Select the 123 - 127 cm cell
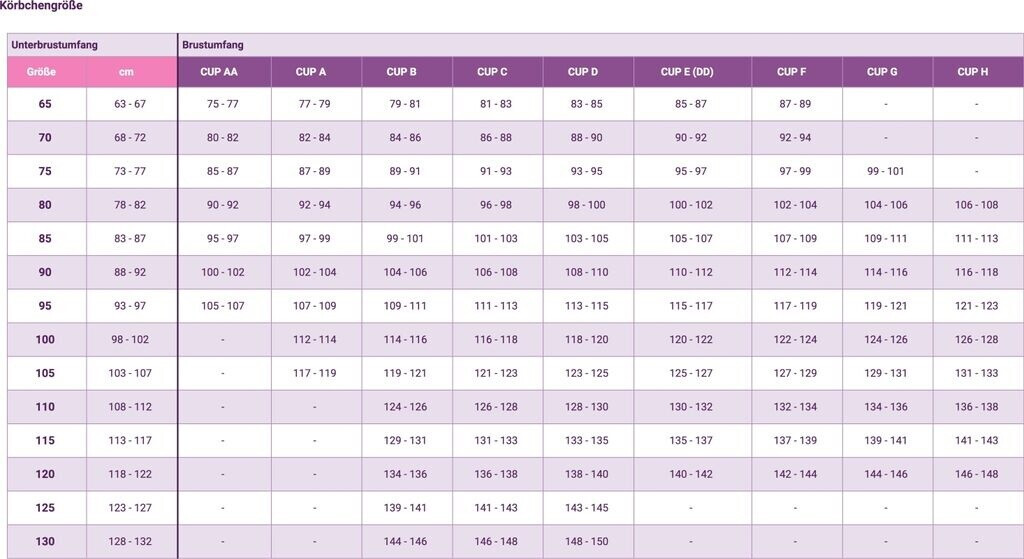Screen dimensions: 1024x559 (130, 508)
